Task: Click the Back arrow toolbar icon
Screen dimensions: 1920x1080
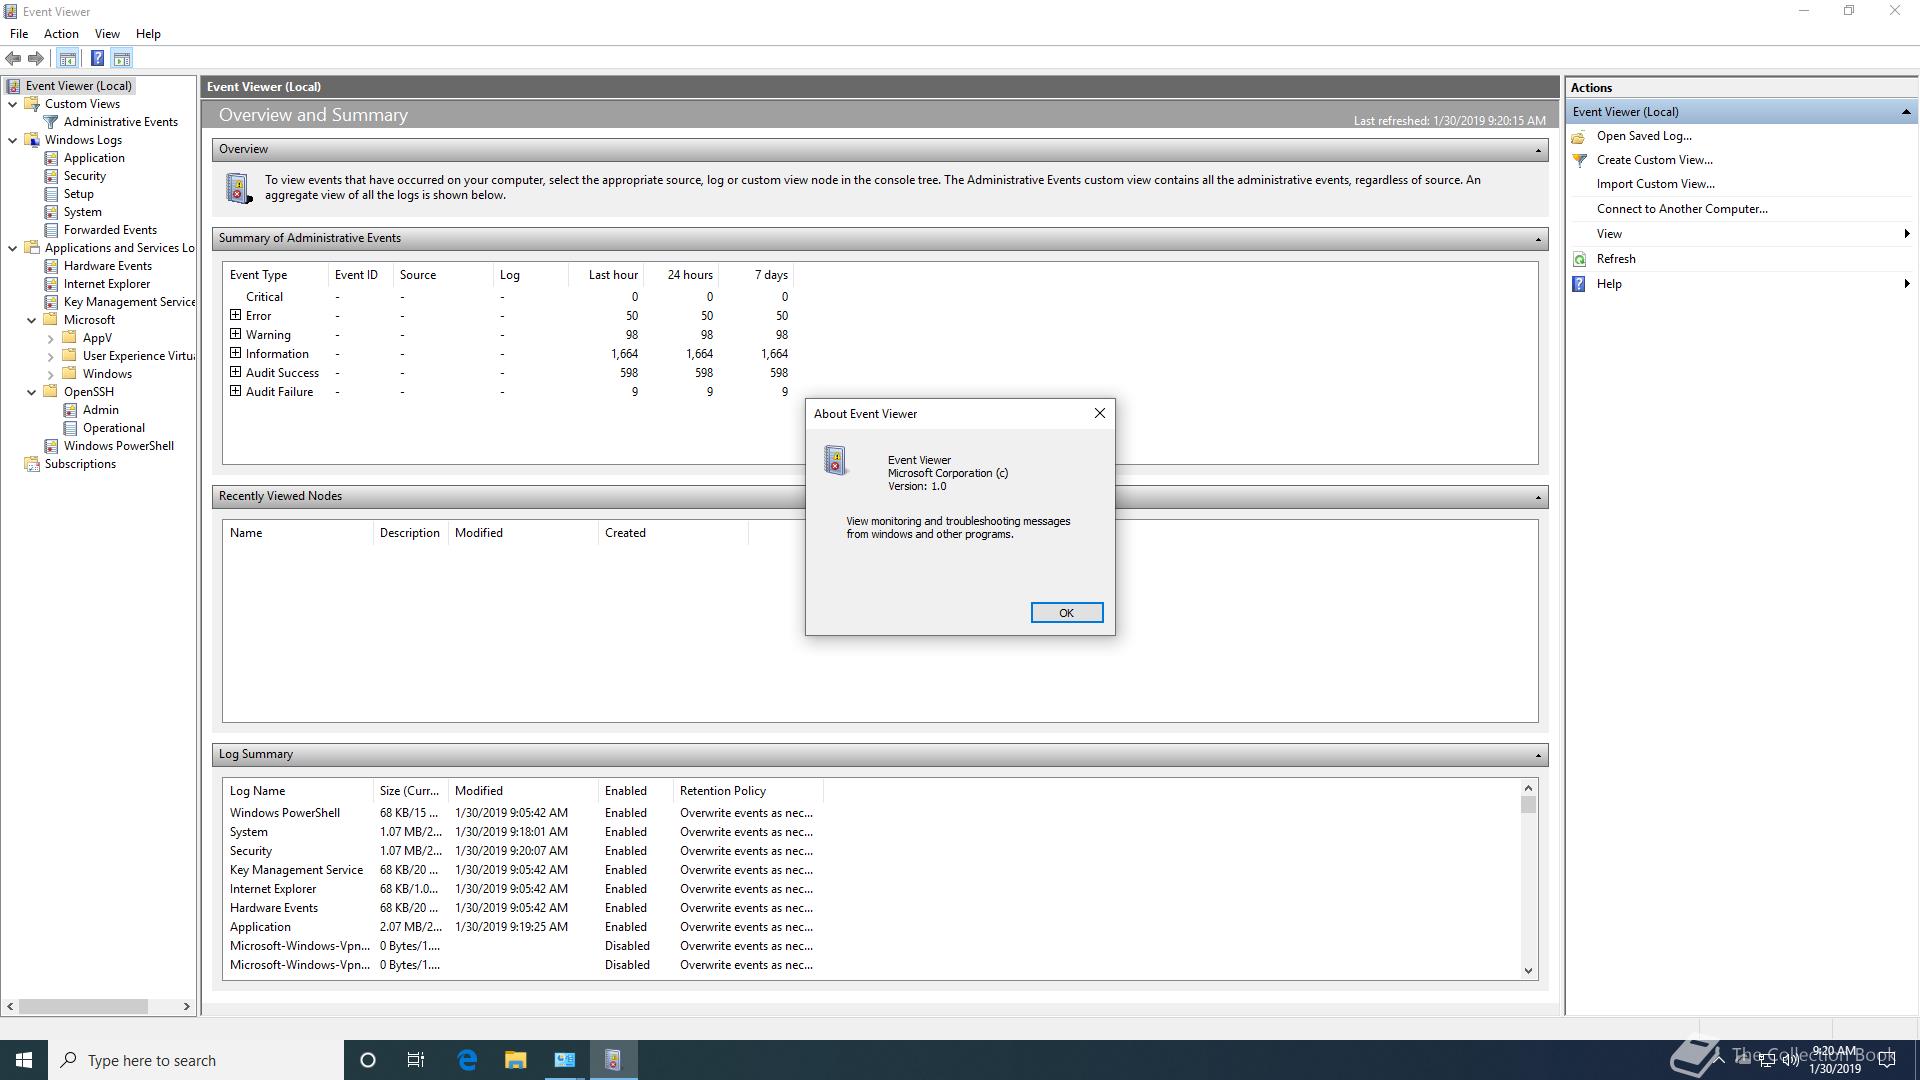Action: click(13, 58)
